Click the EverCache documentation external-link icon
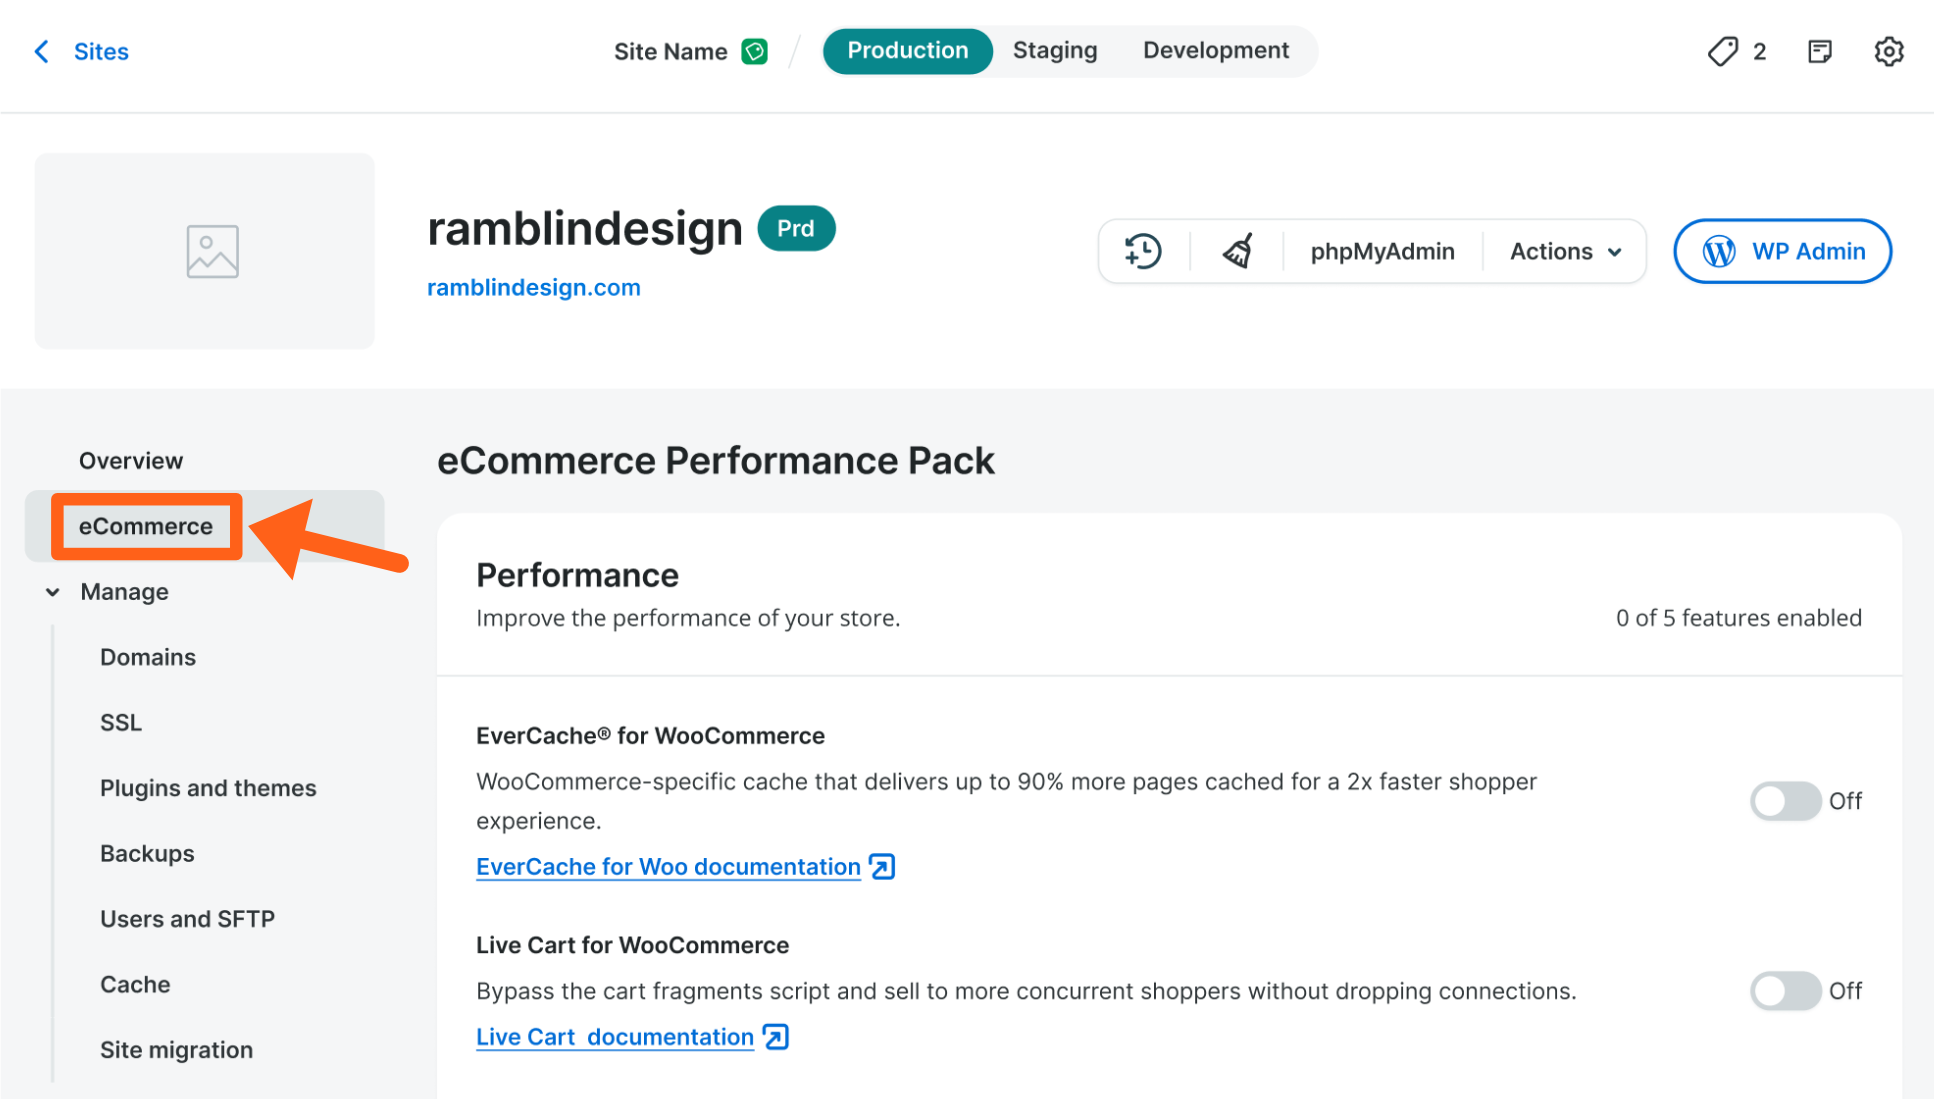Screen dimensions: 1934x1099 (x=882, y=867)
